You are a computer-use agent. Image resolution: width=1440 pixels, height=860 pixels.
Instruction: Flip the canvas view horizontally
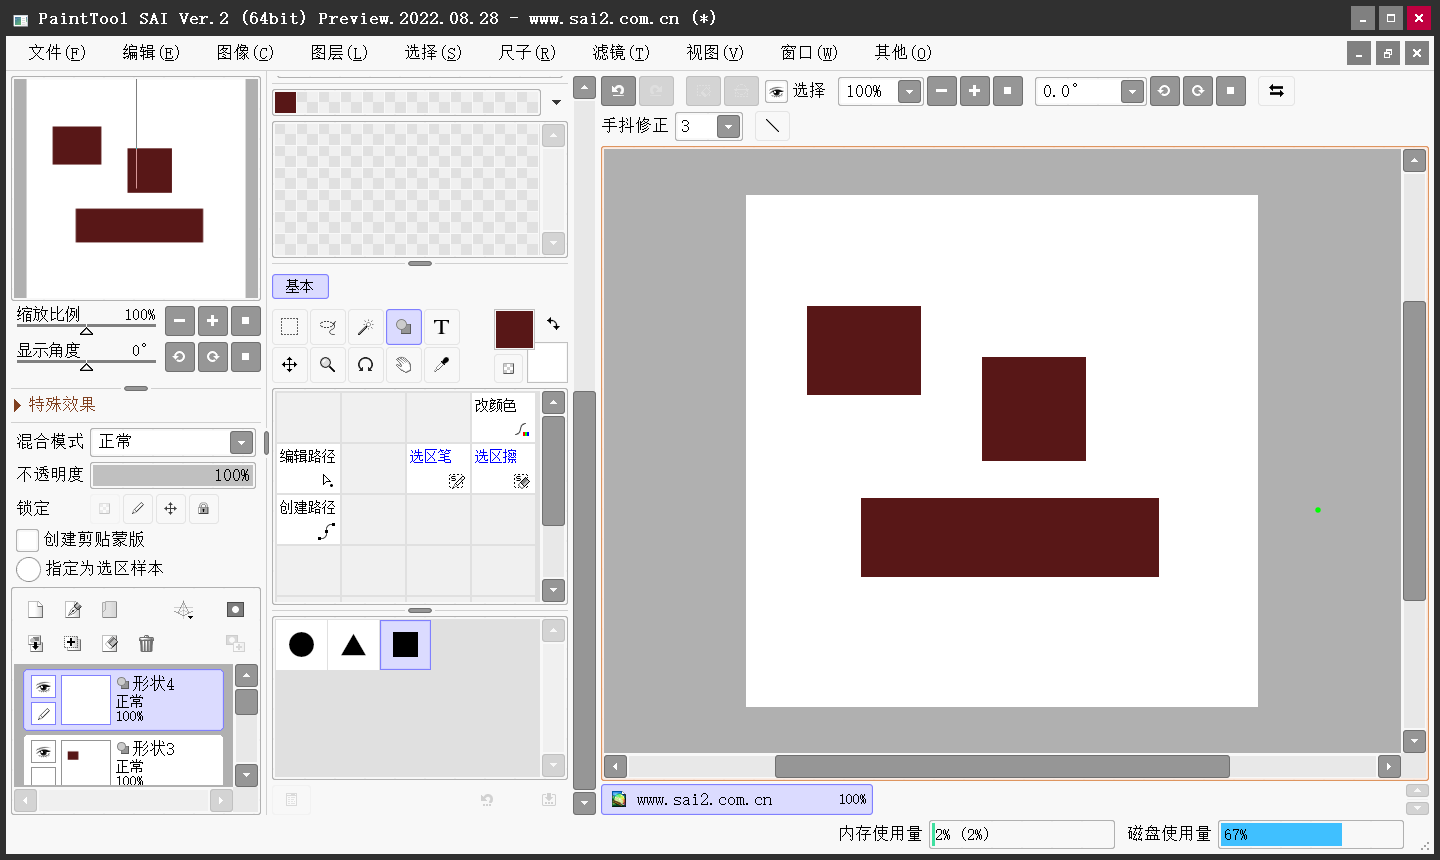(x=1276, y=91)
